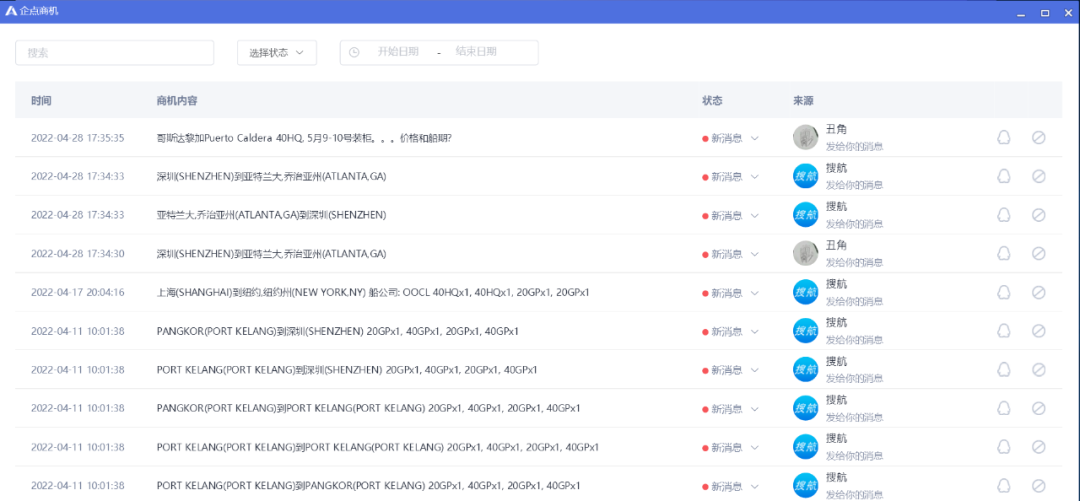This screenshot has width=1080, height=501.
Task: Click the 搜索 search input field
Action: tap(115, 53)
